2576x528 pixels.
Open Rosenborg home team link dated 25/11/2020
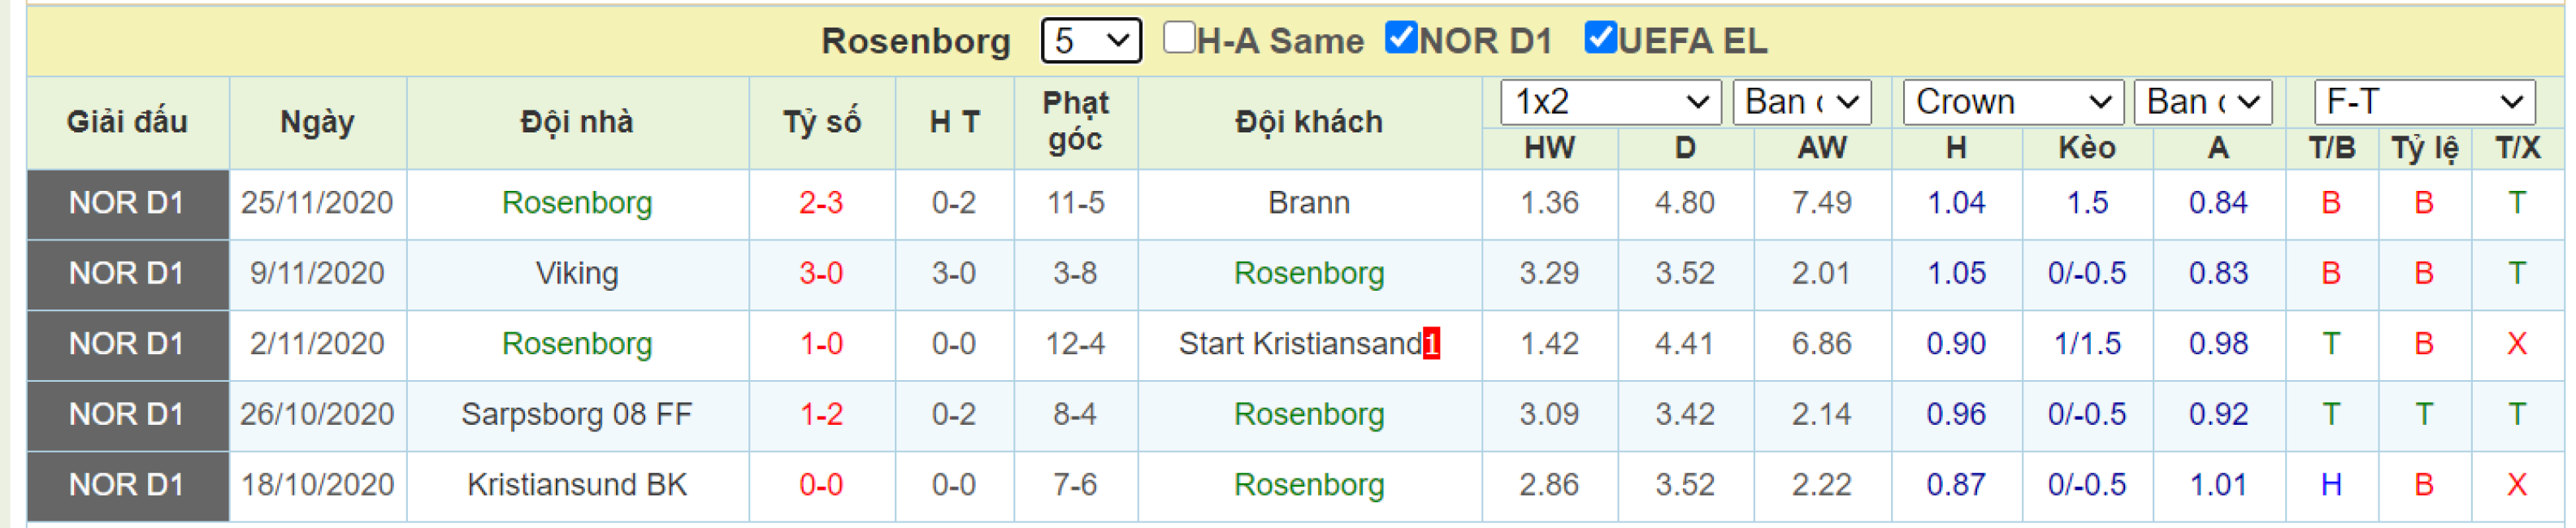[577, 203]
